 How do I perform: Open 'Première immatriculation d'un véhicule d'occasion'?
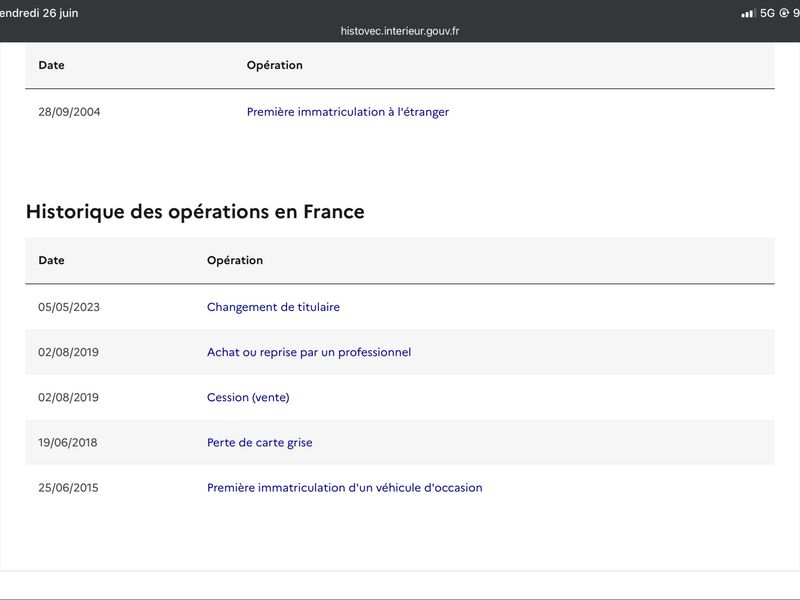(344, 488)
